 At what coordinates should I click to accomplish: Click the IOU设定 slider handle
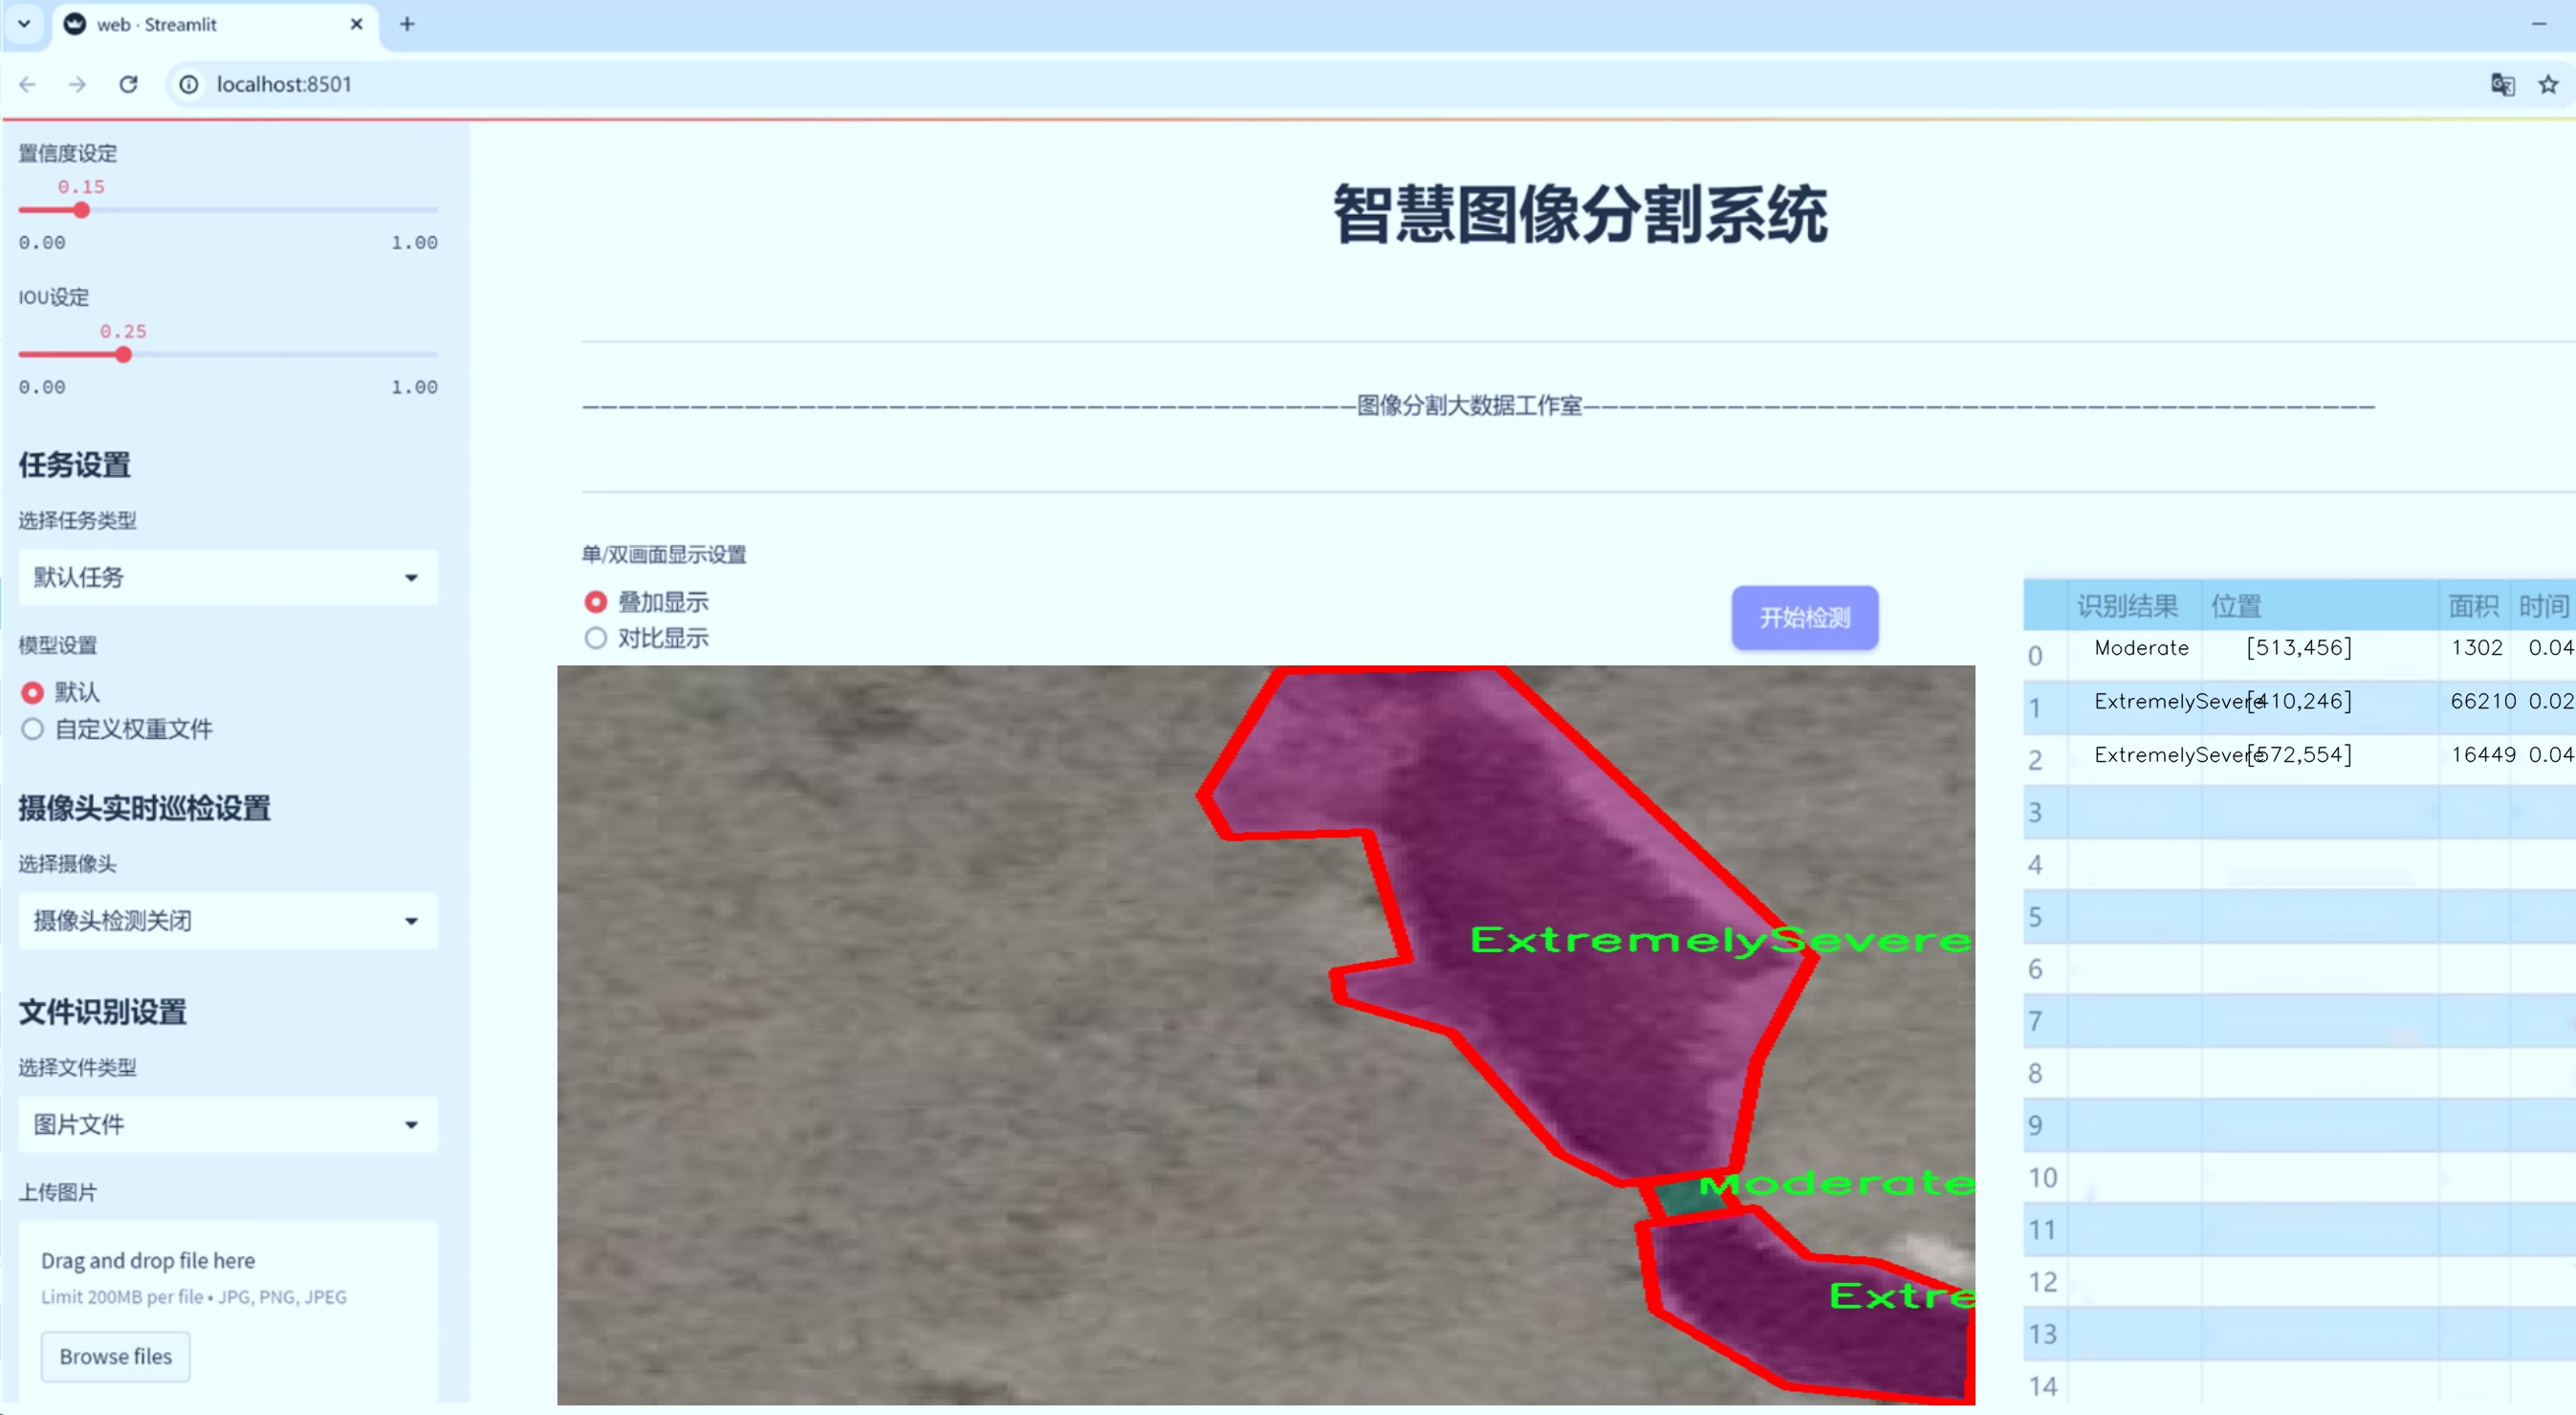123,355
